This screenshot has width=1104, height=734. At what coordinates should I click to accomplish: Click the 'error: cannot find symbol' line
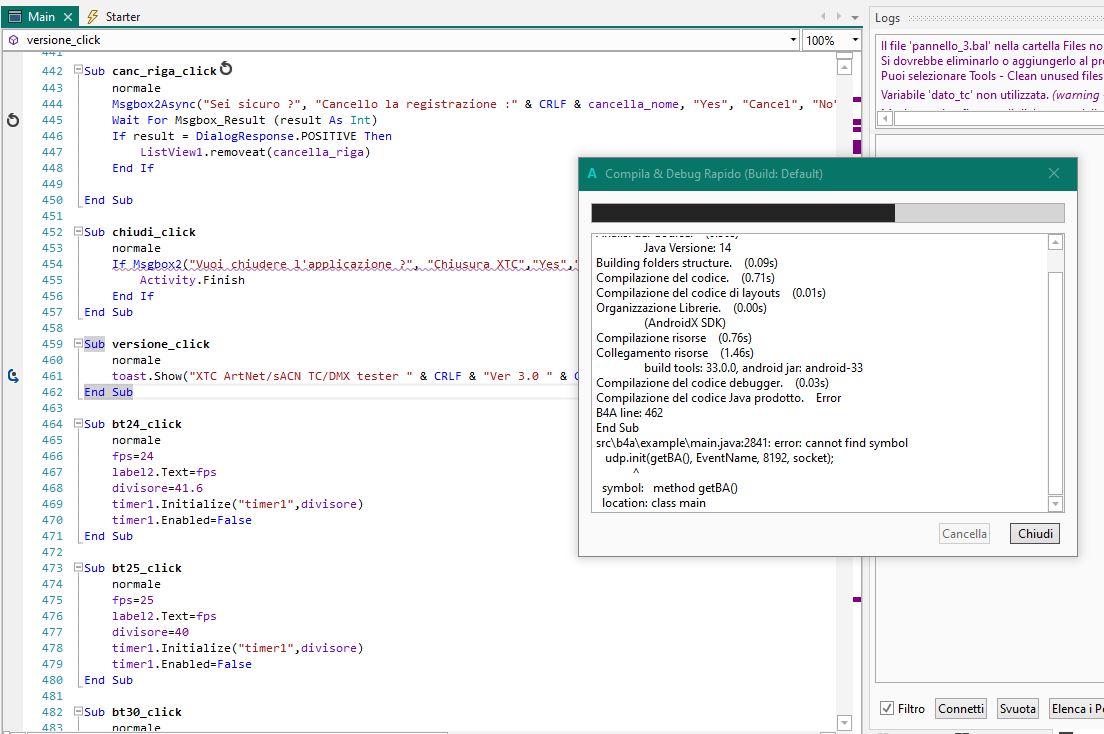pyautogui.click(x=751, y=443)
